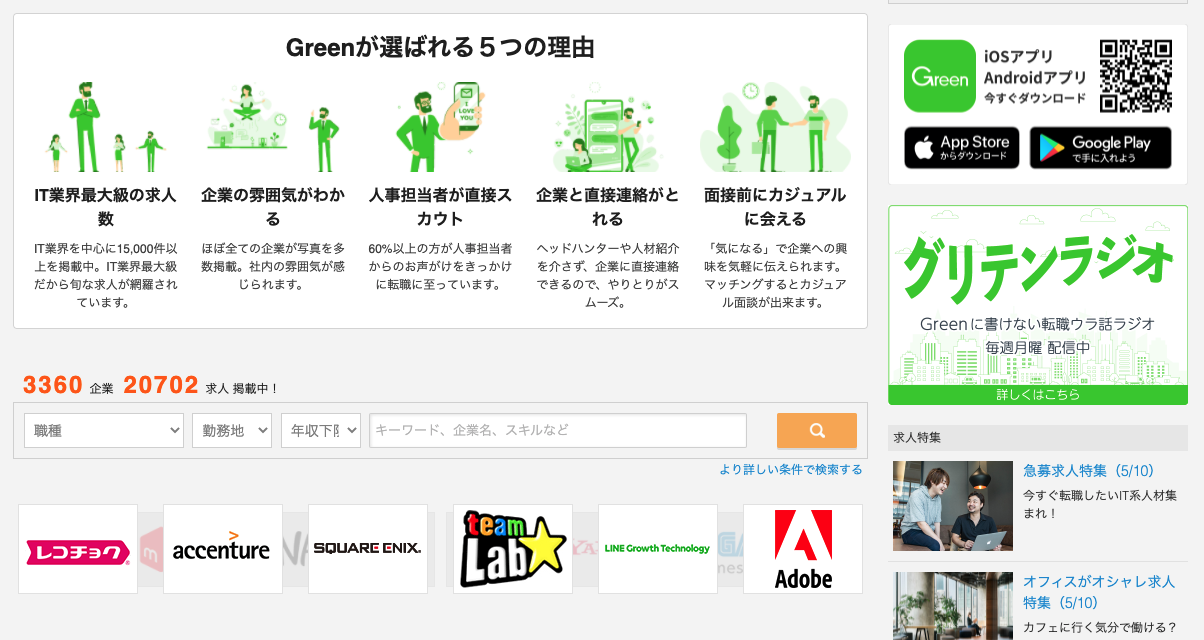Click the QR code image
The image size is (1204, 640).
(x=1136, y=76)
